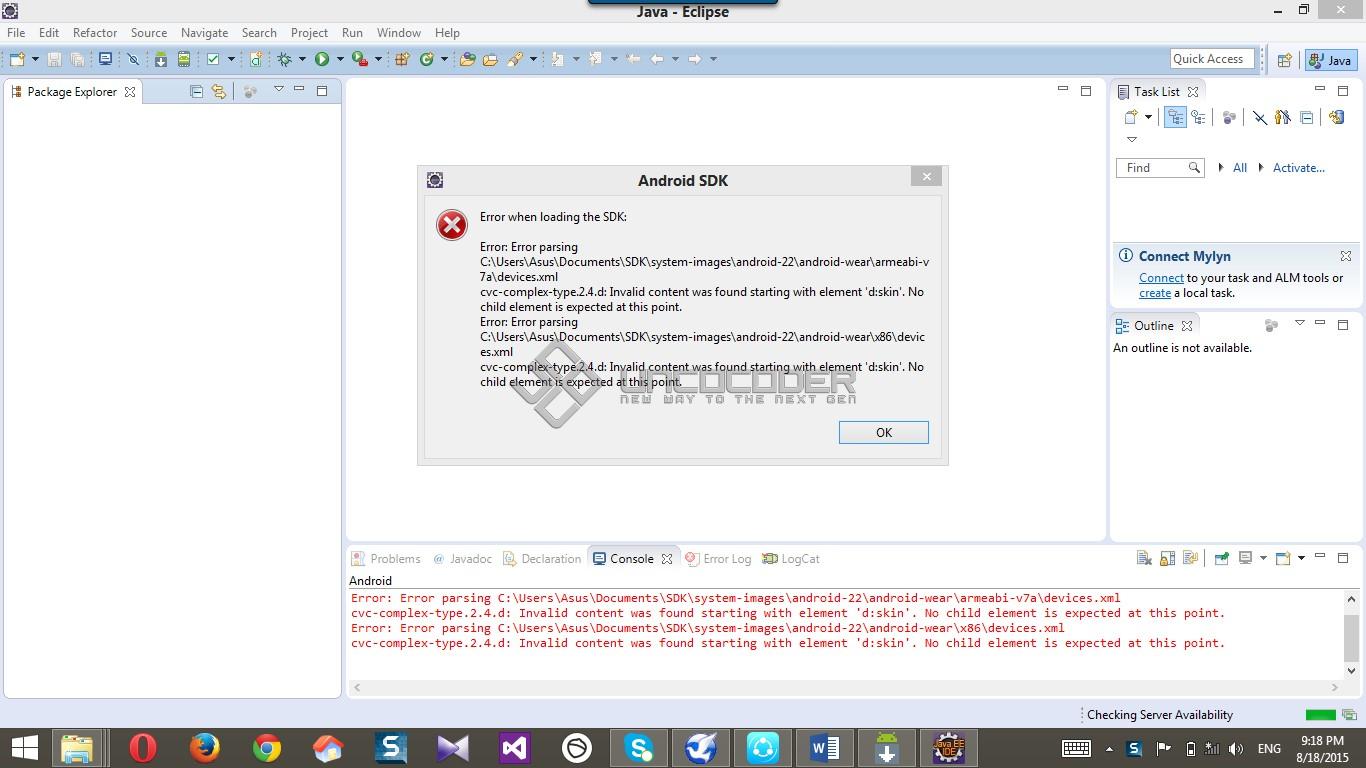Open the Android Virtual Device Manager icon
This screenshot has width=1366, height=768.
(184, 59)
